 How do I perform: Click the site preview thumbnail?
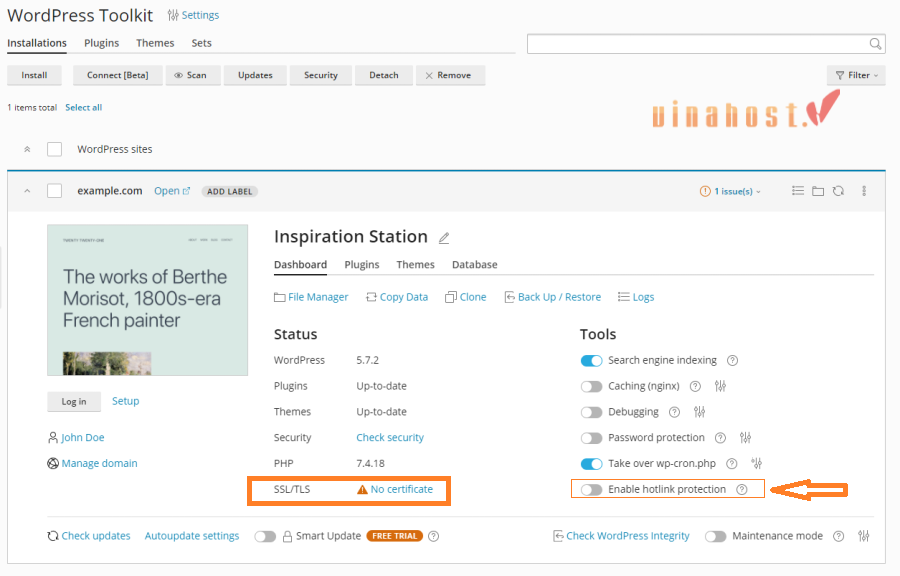pyautogui.click(x=148, y=300)
